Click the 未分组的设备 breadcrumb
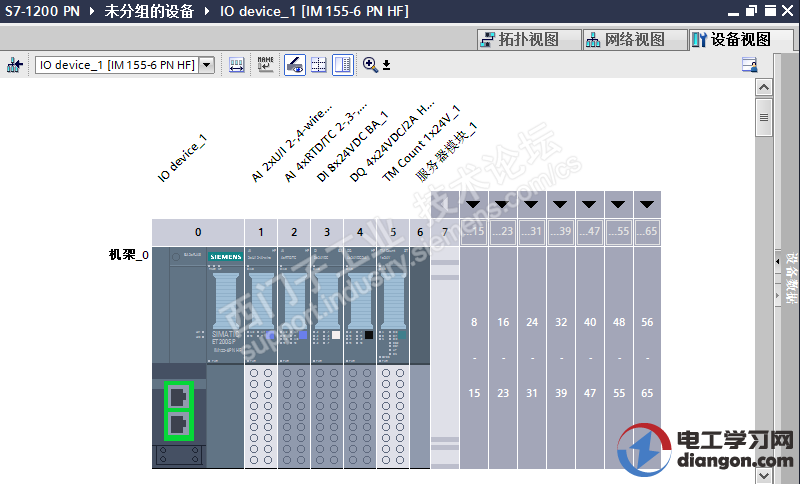Viewport: 800px width, 484px height. (149, 11)
